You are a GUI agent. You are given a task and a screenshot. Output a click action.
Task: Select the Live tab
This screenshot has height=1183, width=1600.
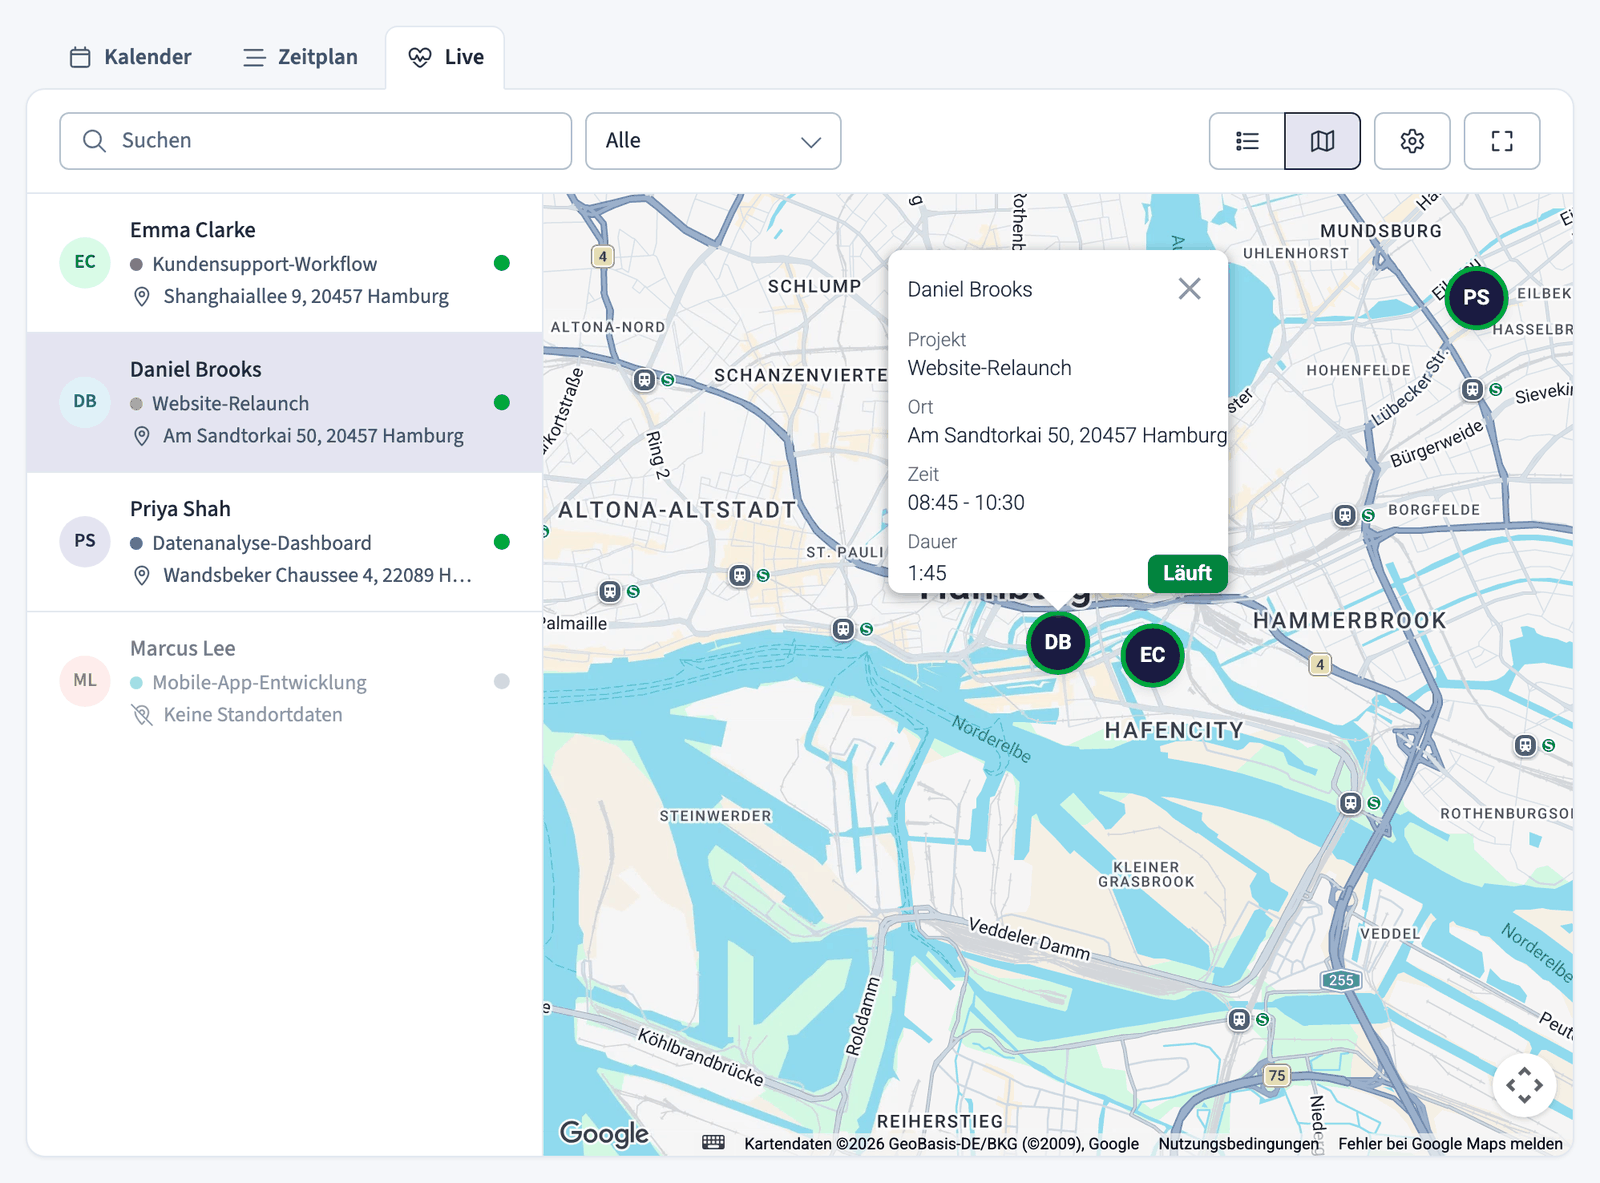(x=446, y=57)
